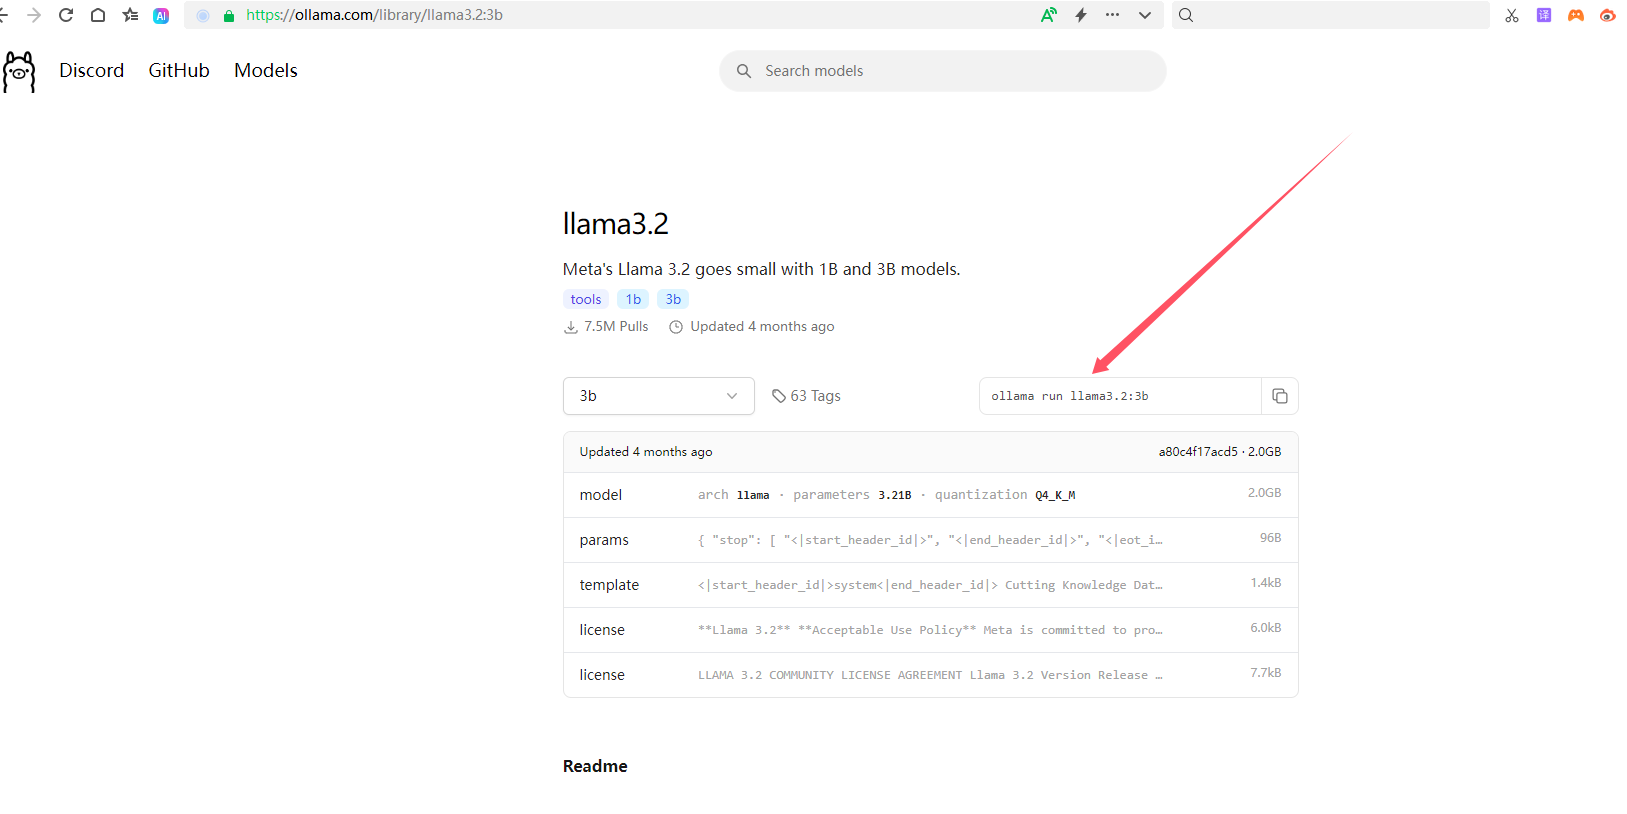Image resolution: width=1627 pixels, height=814 pixels.
Task: Click the 96B params size
Action: [x=1270, y=538]
